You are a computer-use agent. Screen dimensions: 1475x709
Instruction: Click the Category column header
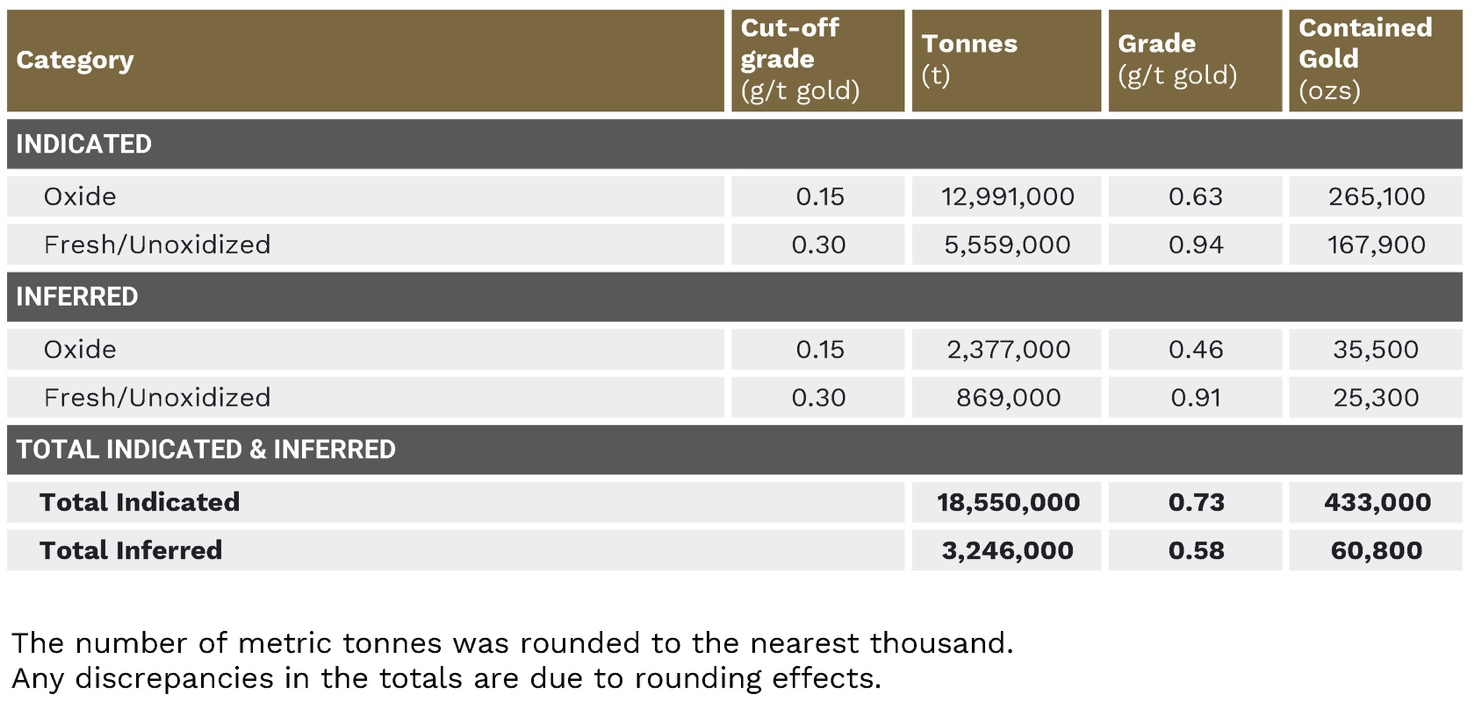point(75,60)
